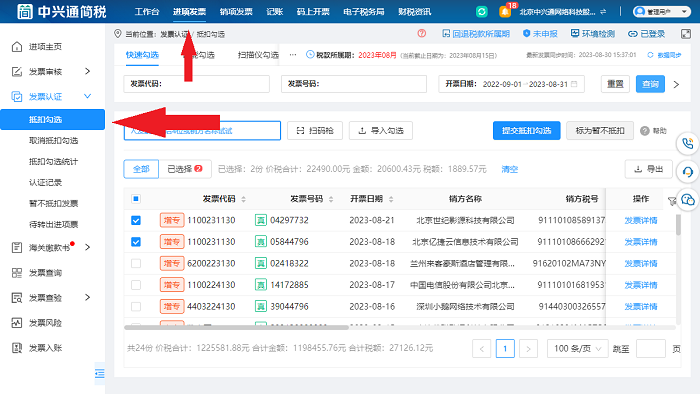The image size is (700, 394).
Task: Sort by 发票代码 column
Action: point(244,199)
